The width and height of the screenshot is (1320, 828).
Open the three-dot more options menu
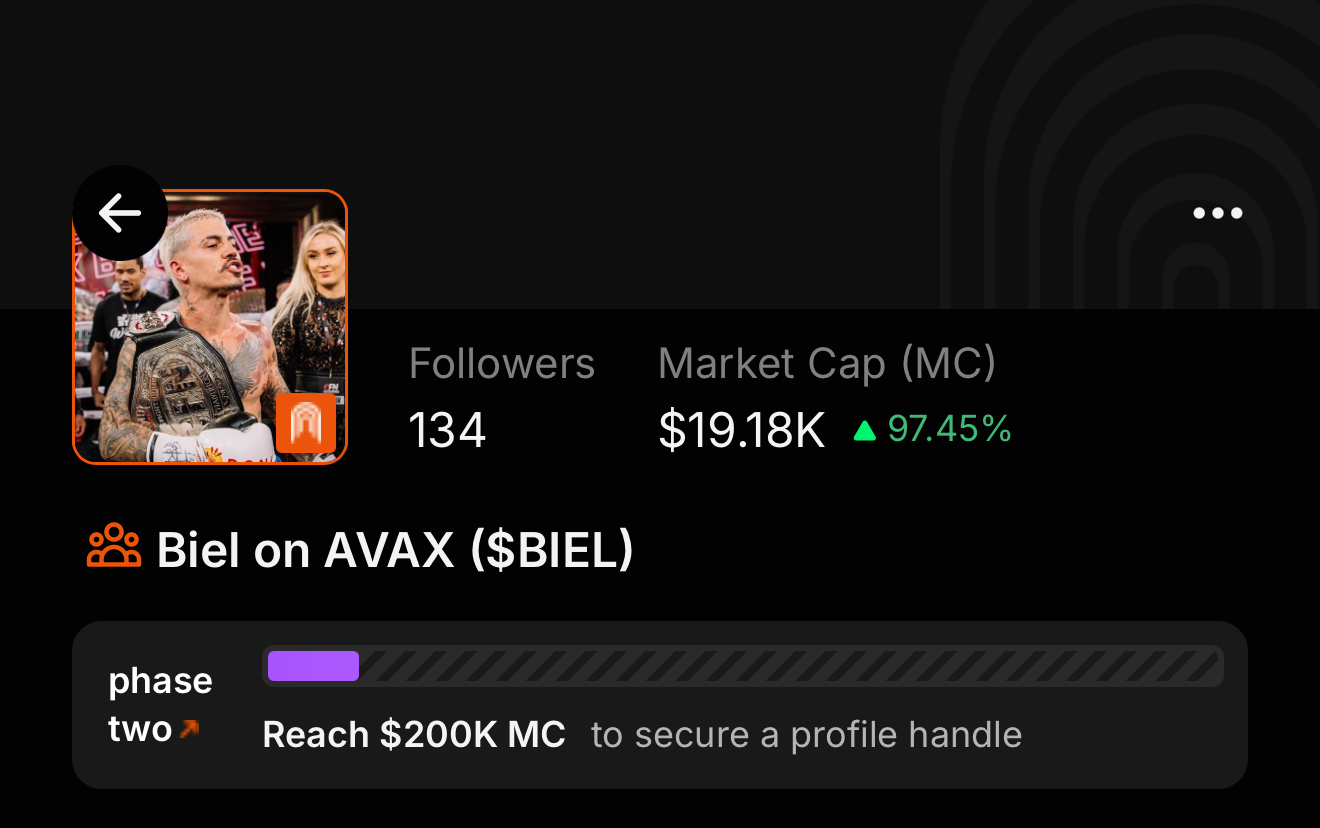click(1217, 213)
